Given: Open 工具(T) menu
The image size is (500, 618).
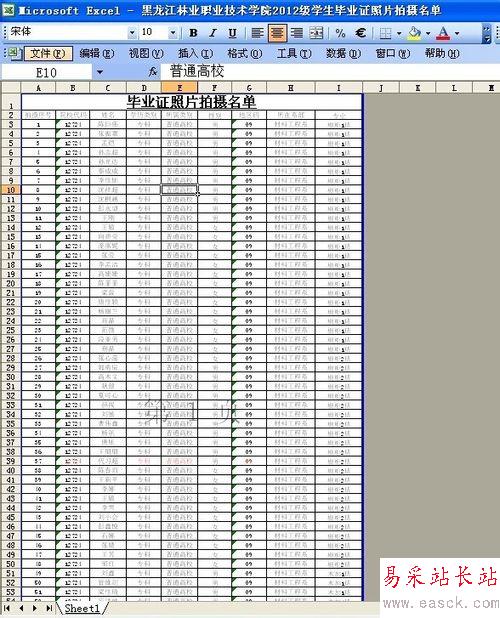Looking at the screenshot, I should point(294,53).
